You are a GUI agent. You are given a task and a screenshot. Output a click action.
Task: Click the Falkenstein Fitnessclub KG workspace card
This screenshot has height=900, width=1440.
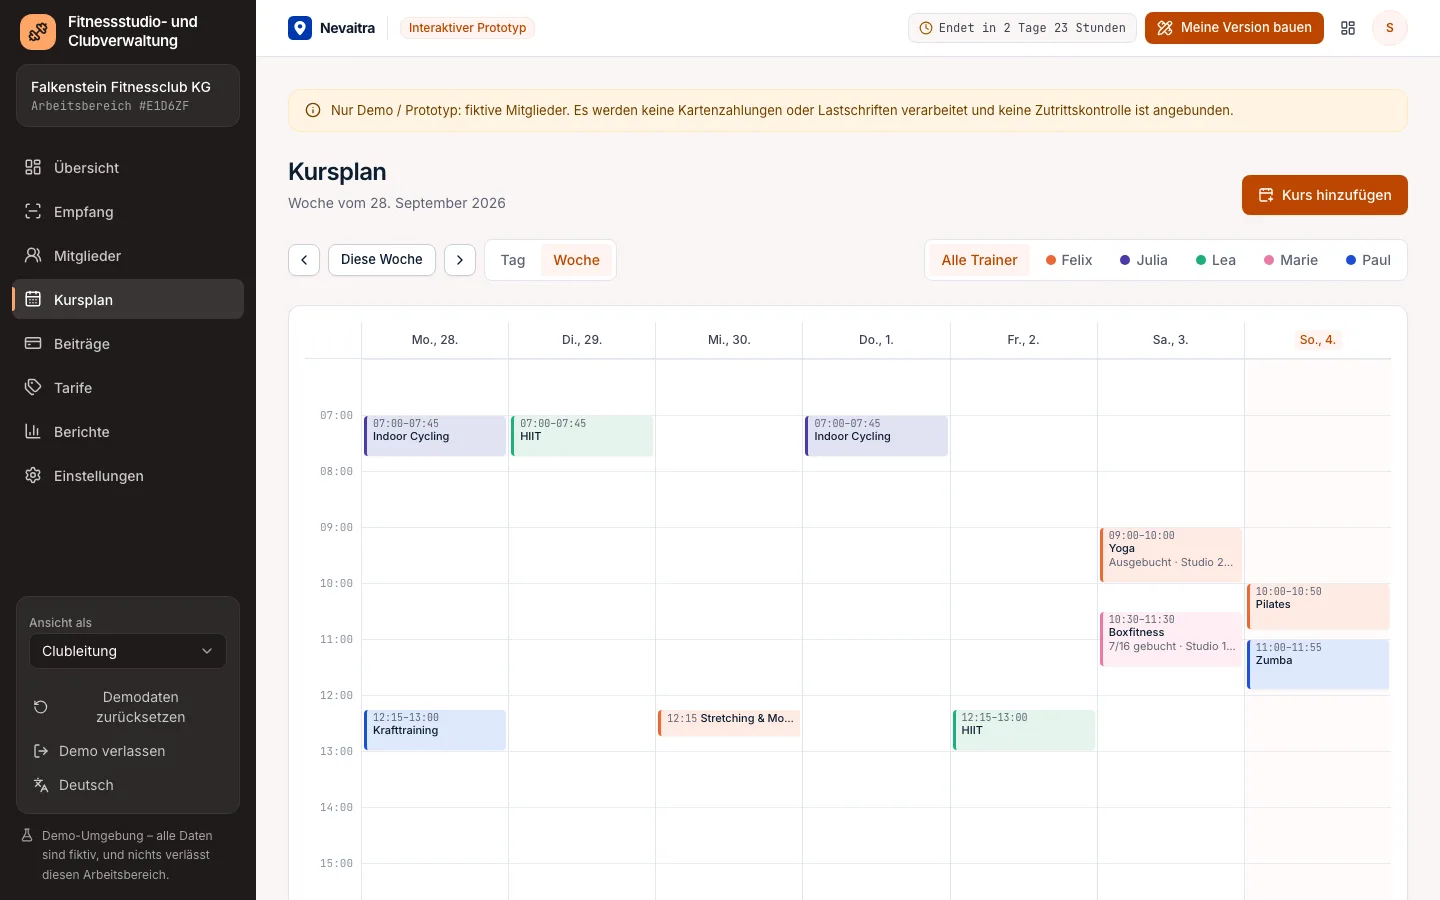tap(128, 96)
